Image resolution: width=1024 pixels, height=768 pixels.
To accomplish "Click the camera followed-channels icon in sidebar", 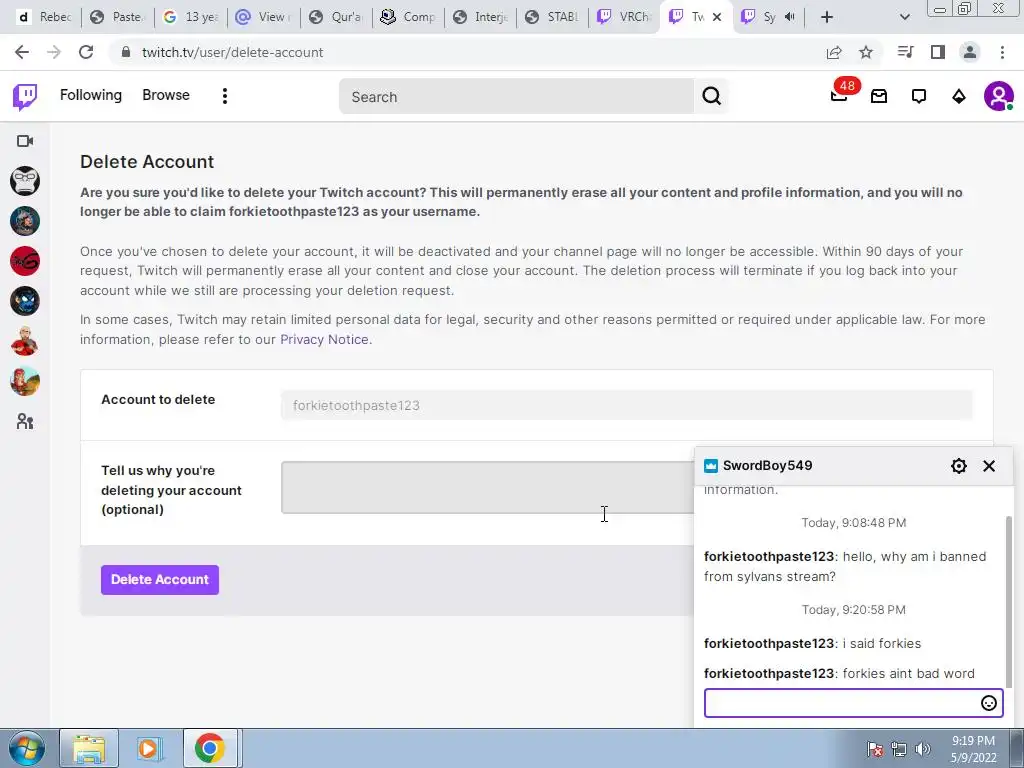I will [x=25, y=141].
